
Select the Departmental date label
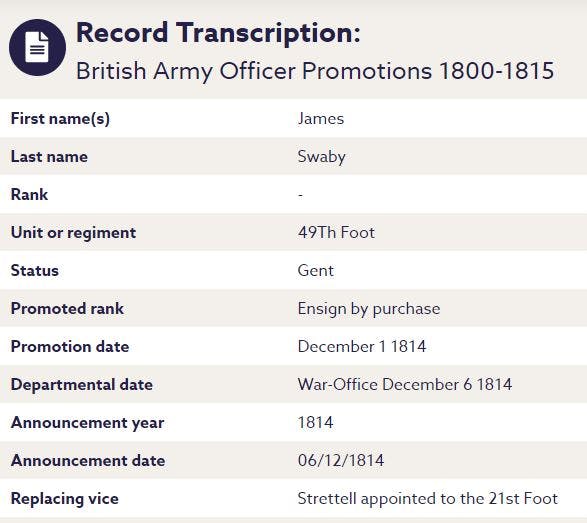pyautogui.click(x=82, y=385)
